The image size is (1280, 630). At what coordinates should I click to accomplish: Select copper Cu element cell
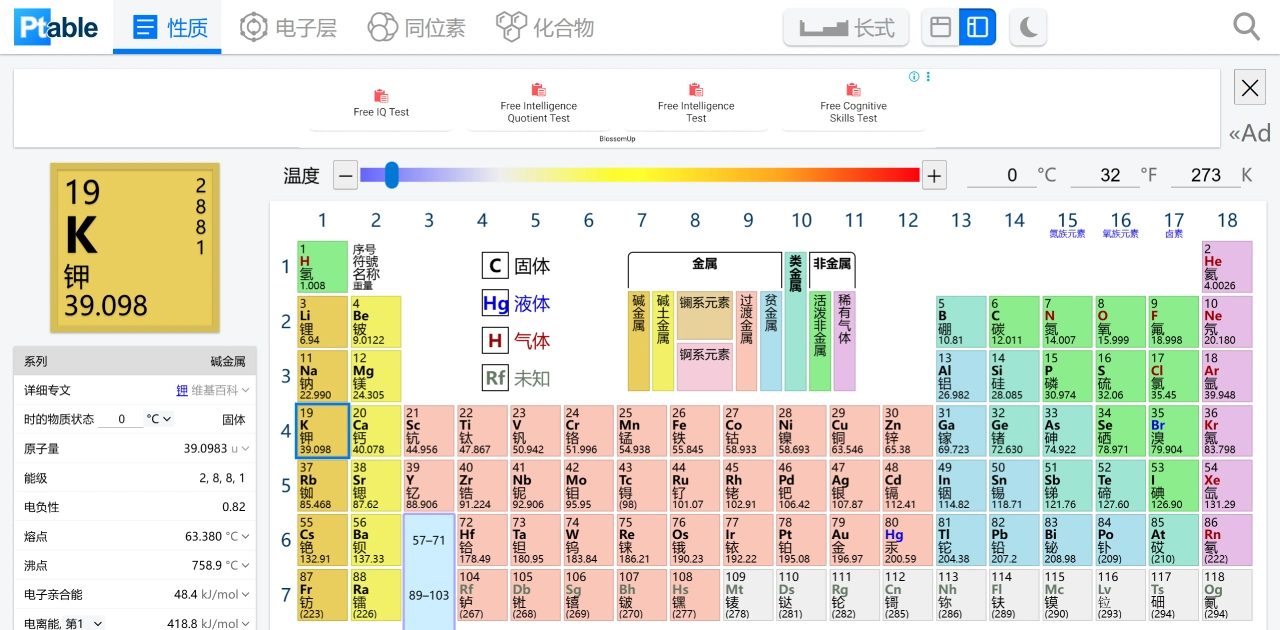tap(854, 430)
